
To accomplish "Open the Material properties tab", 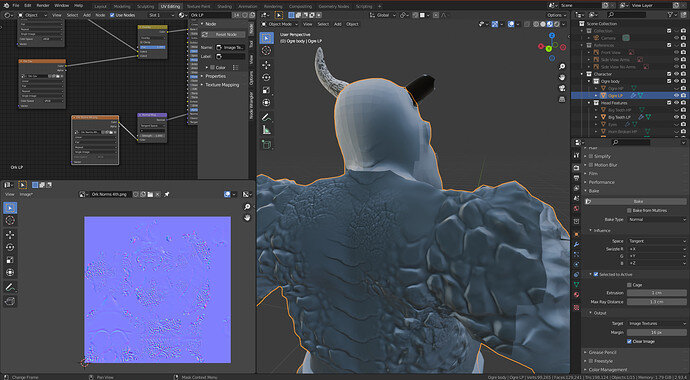I will (576, 295).
